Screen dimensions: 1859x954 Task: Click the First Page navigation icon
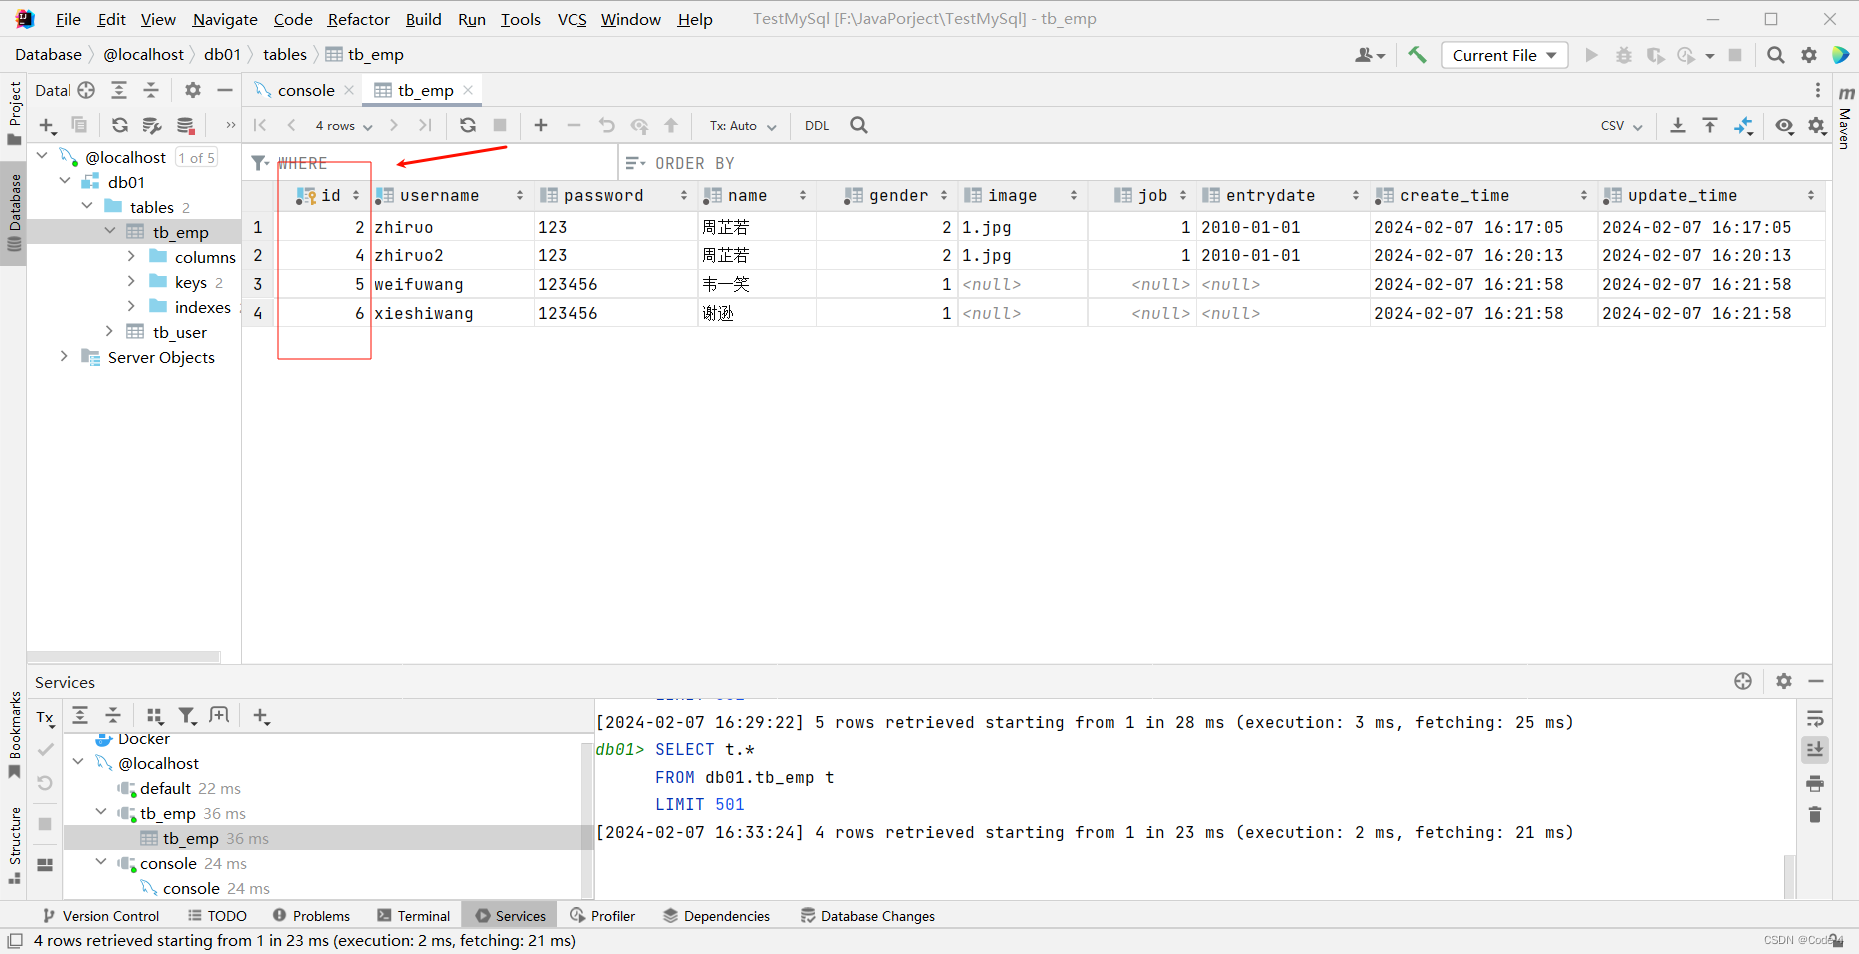tap(260, 125)
